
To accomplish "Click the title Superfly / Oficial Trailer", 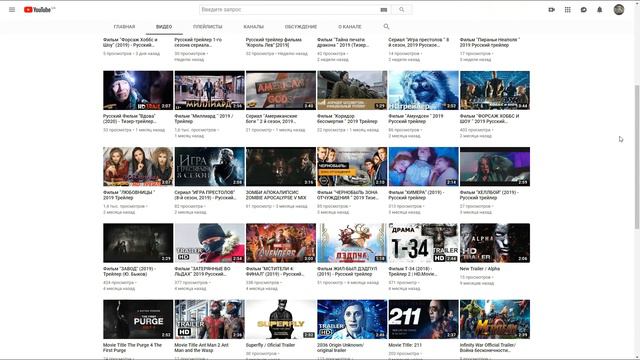I will (x=270, y=345).
